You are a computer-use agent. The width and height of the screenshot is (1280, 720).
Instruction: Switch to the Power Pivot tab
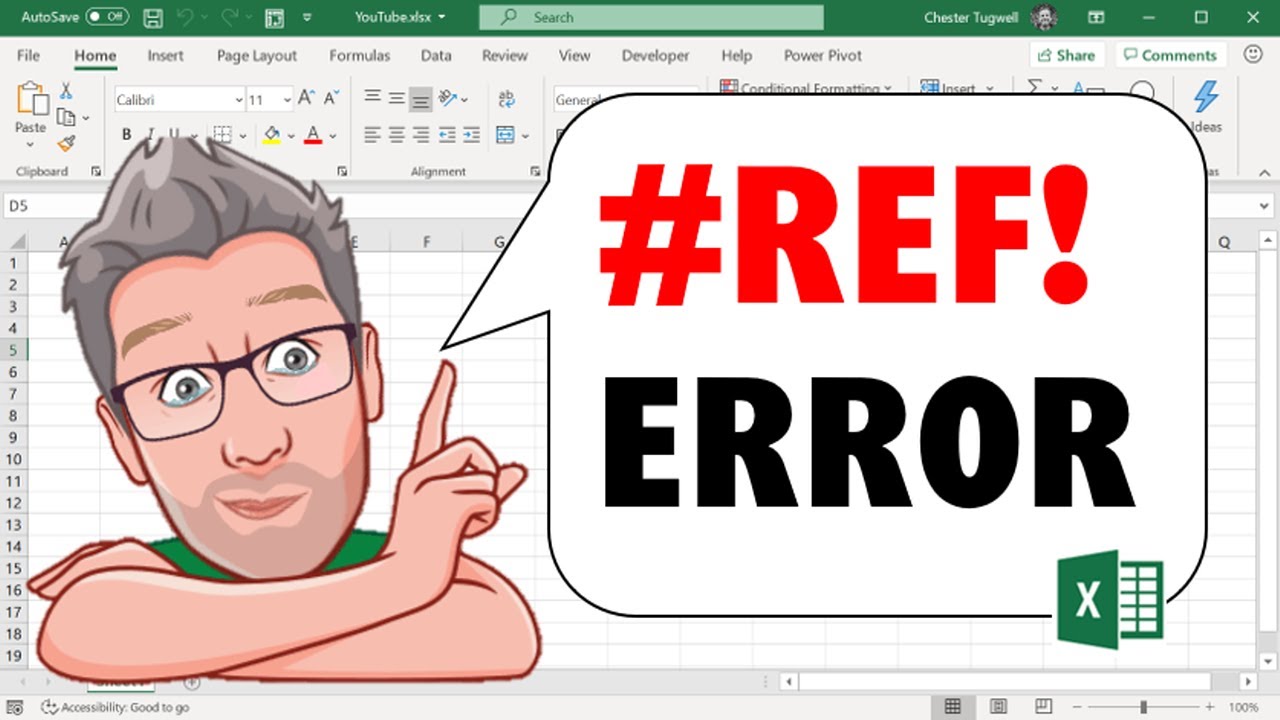click(822, 56)
